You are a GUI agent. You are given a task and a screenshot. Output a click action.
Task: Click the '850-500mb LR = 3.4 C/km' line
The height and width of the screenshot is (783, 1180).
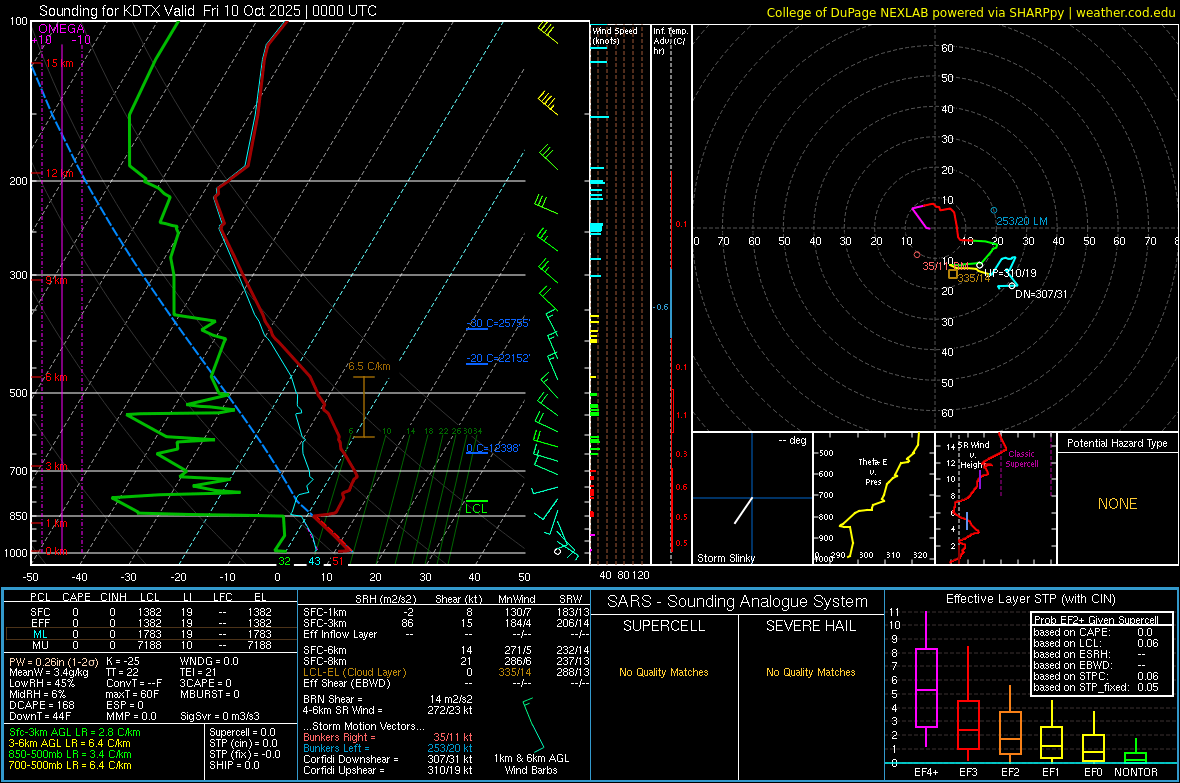pos(70,754)
